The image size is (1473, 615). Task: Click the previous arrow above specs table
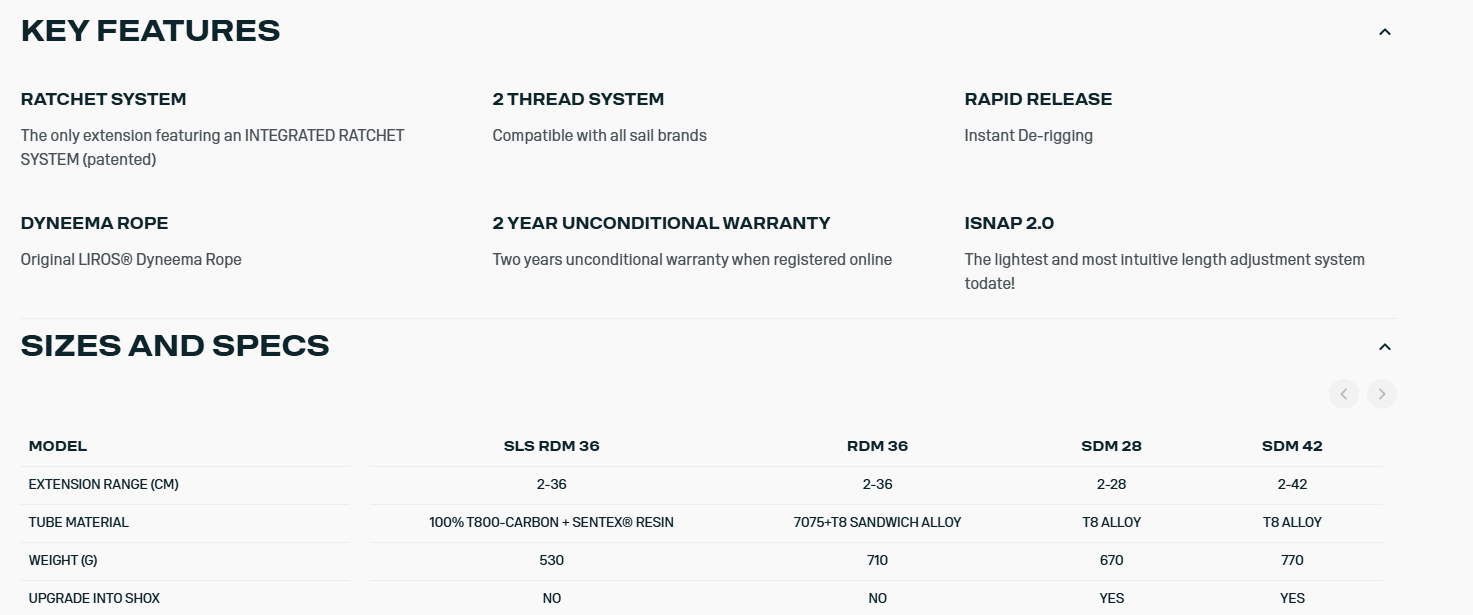pos(1343,394)
